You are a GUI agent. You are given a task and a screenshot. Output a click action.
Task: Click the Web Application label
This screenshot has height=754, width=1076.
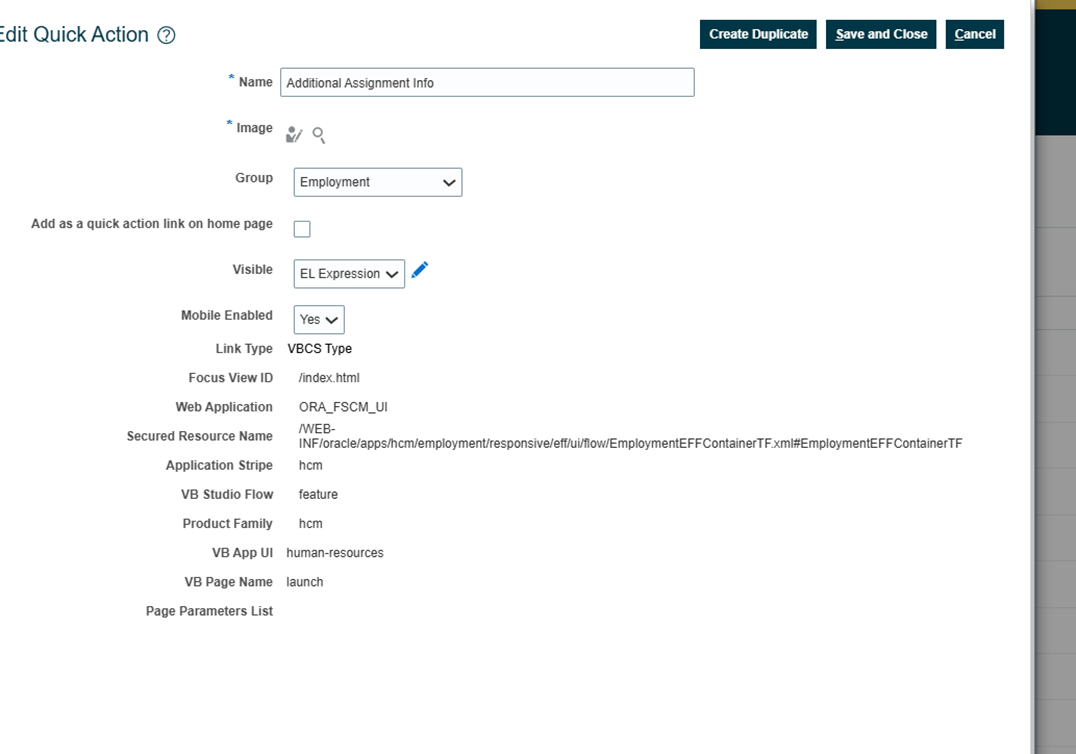(x=224, y=407)
